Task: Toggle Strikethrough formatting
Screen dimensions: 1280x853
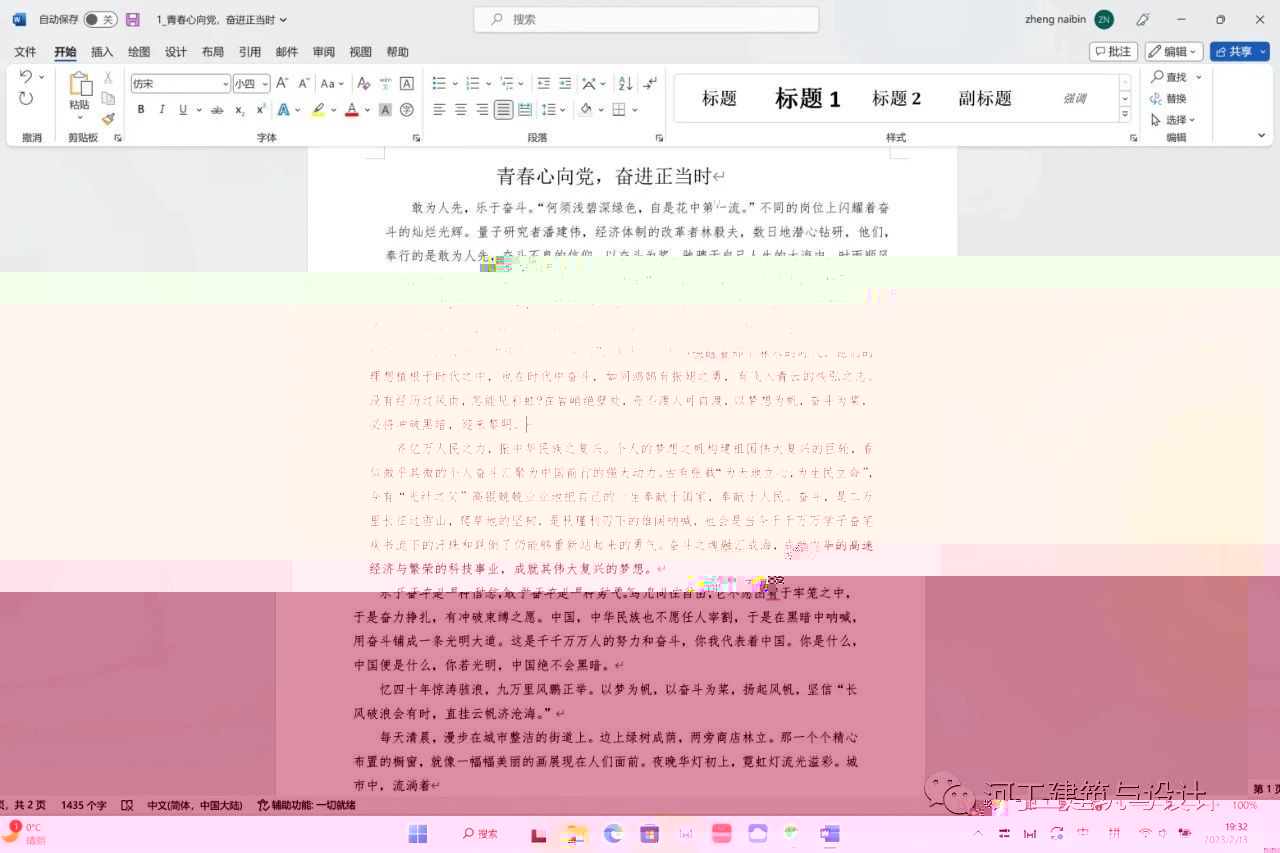Action: point(216,110)
